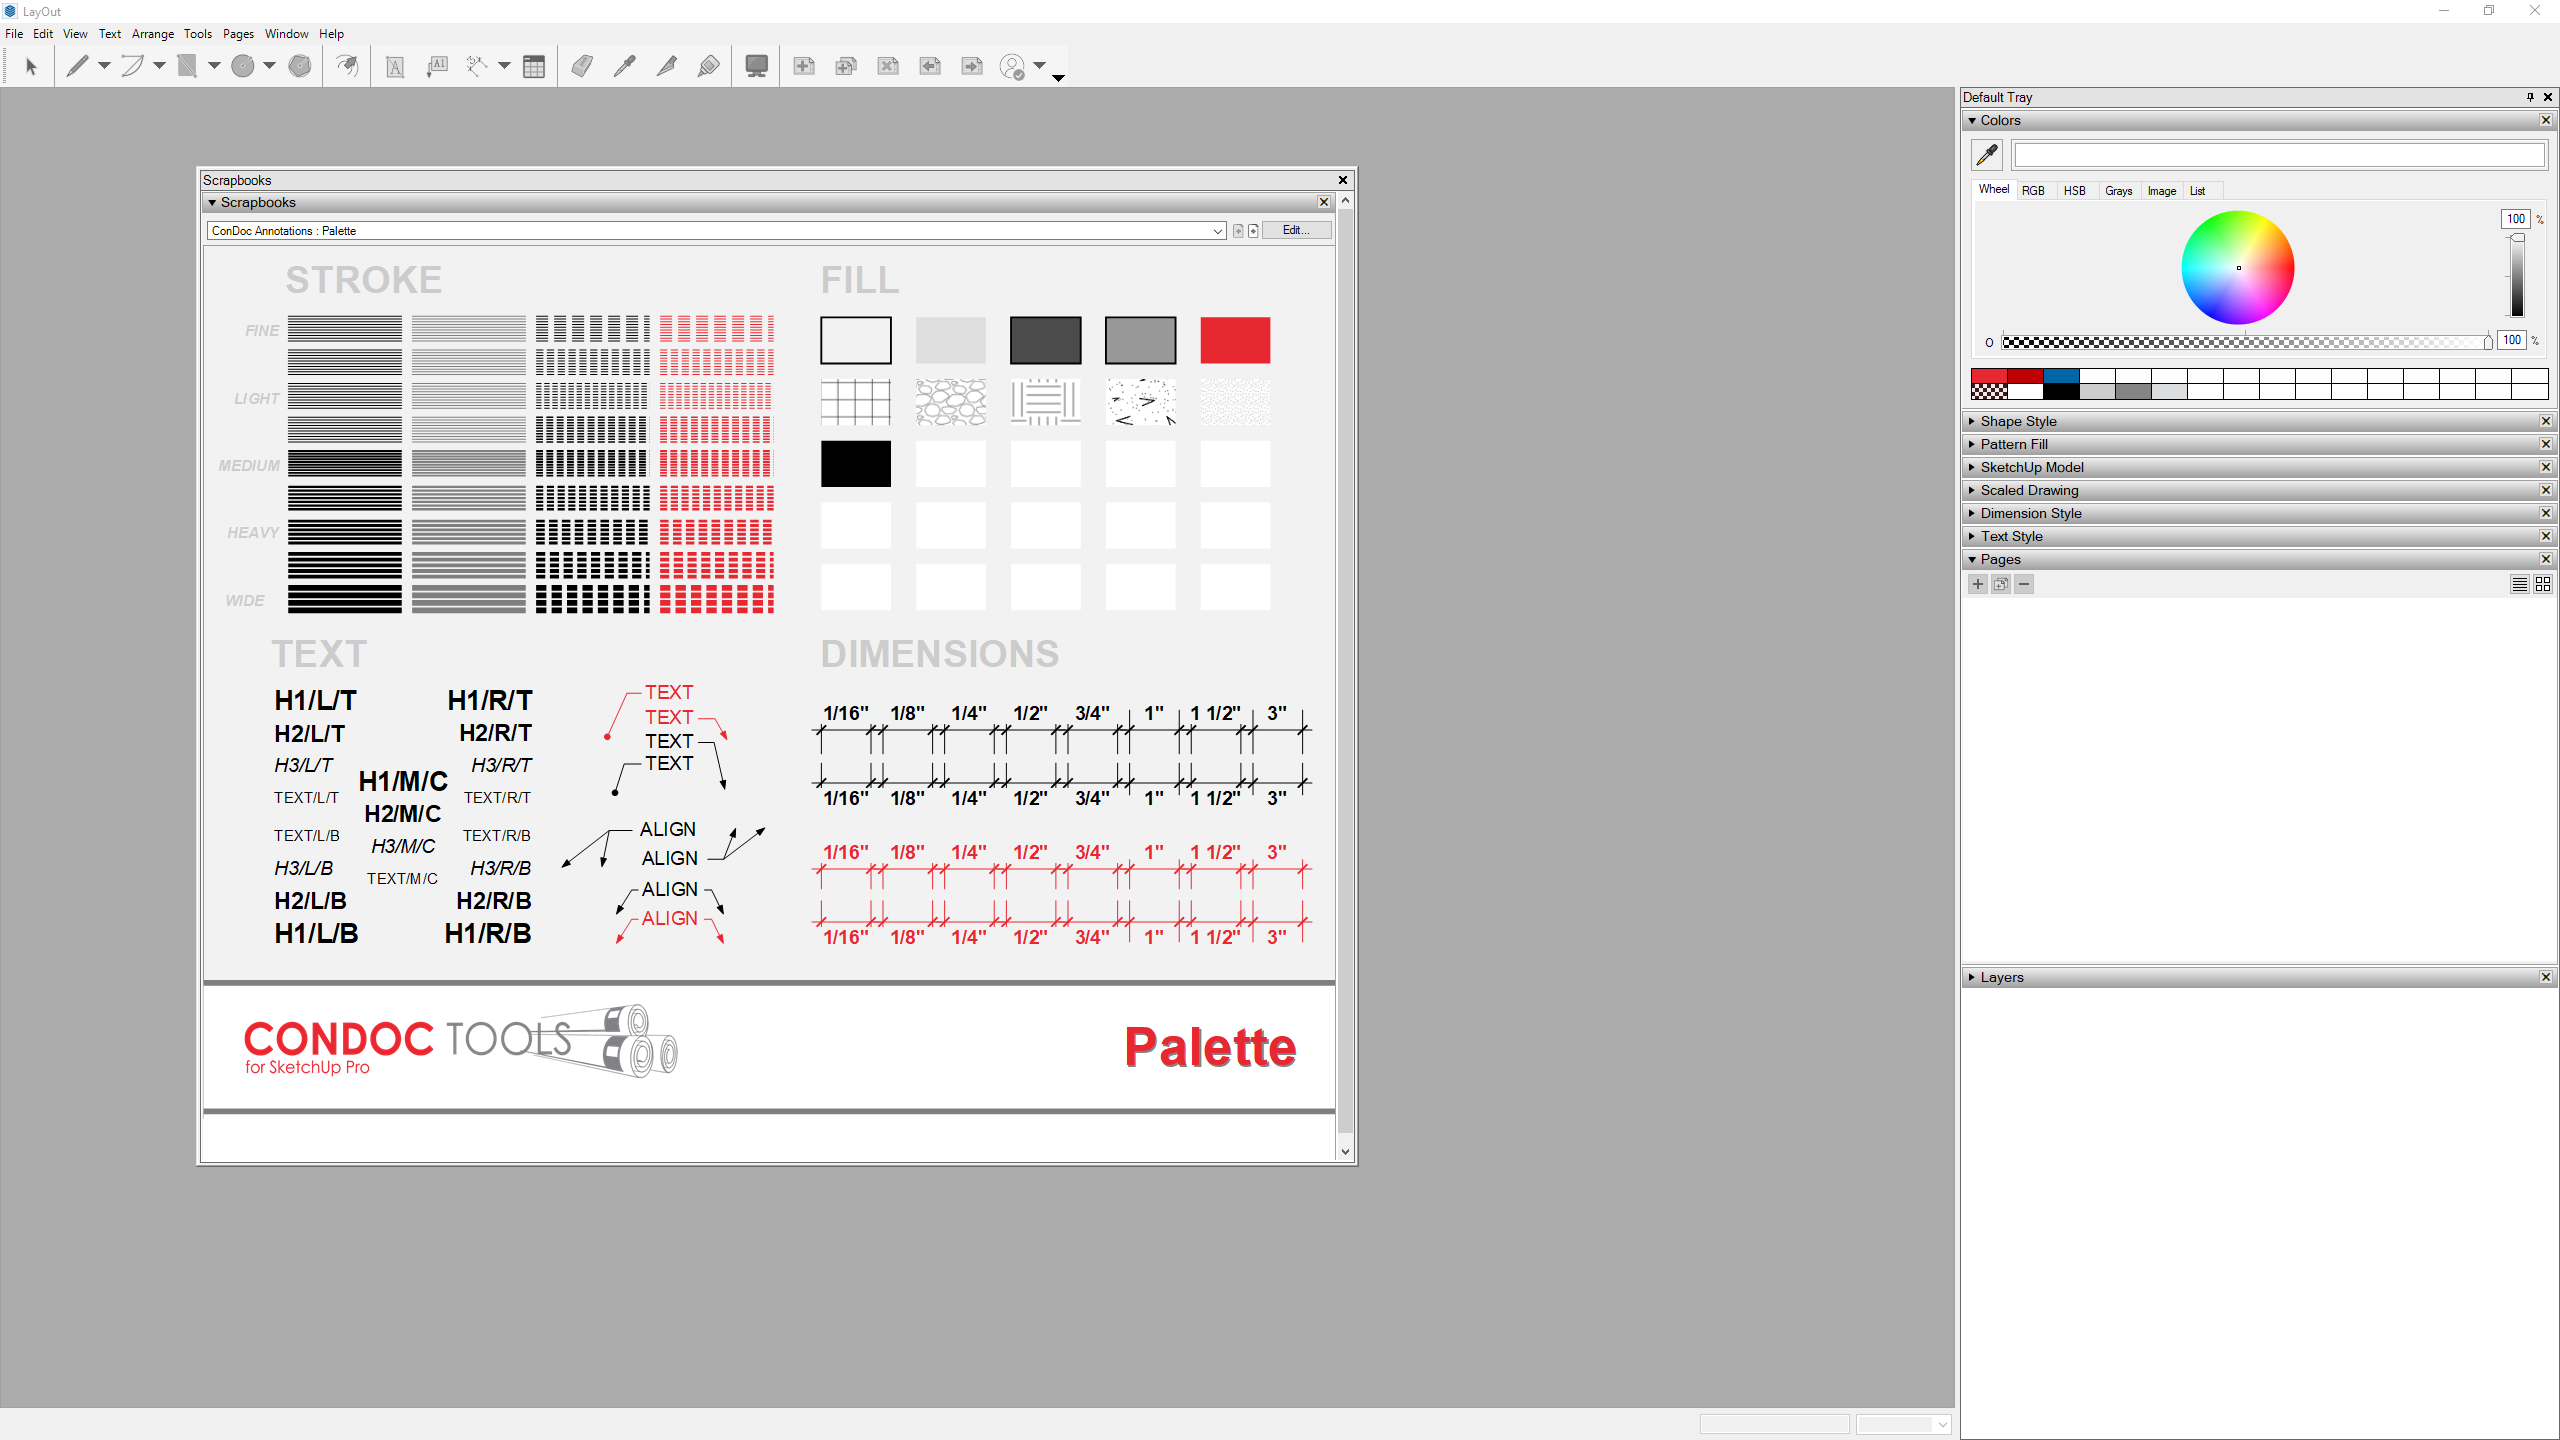Expand the Layers panel

tap(2001, 977)
